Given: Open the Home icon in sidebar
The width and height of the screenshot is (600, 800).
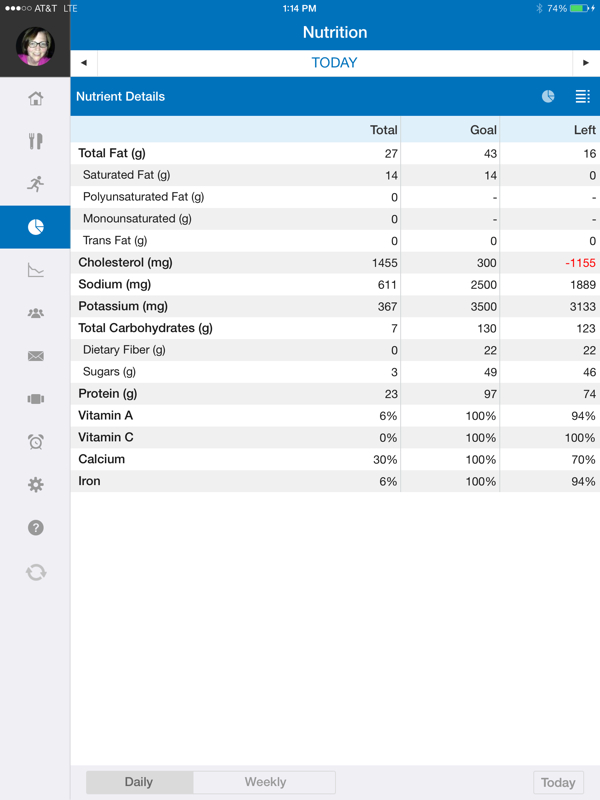Looking at the screenshot, I should (35, 98).
